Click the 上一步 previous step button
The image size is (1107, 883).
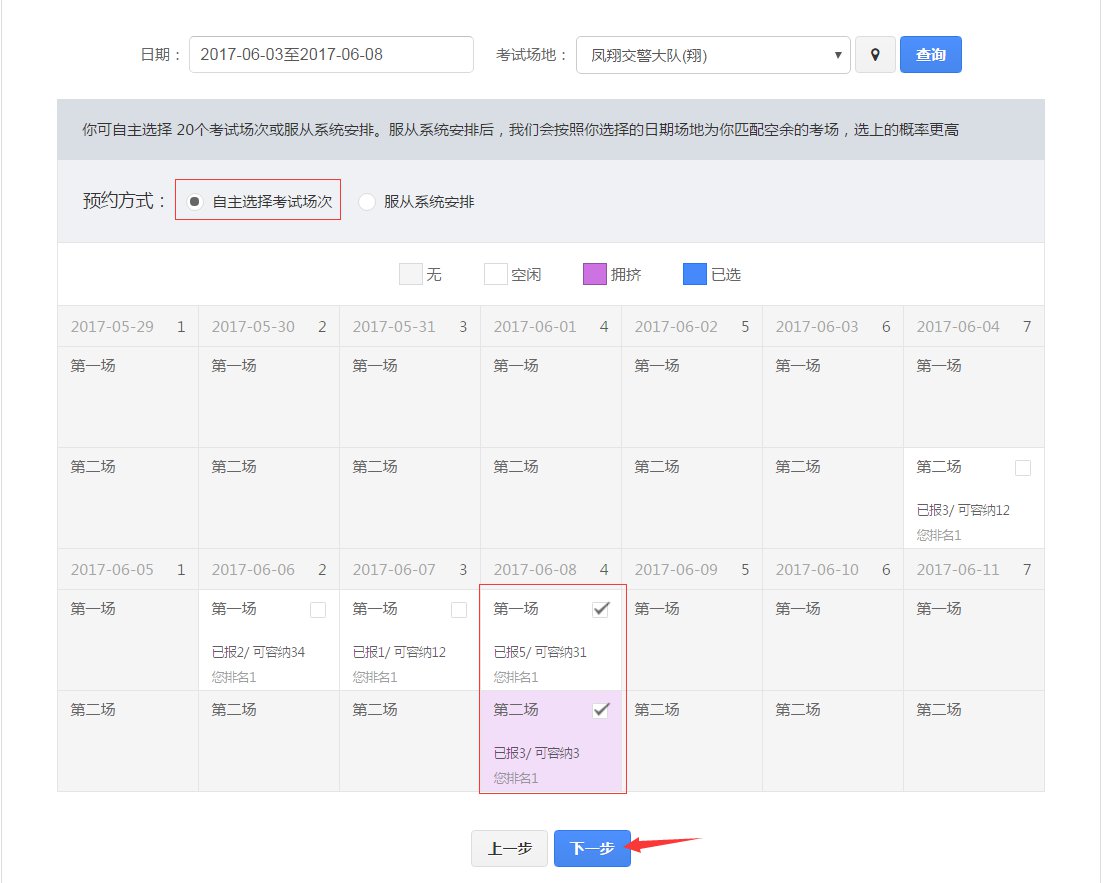pyautogui.click(x=509, y=847)
